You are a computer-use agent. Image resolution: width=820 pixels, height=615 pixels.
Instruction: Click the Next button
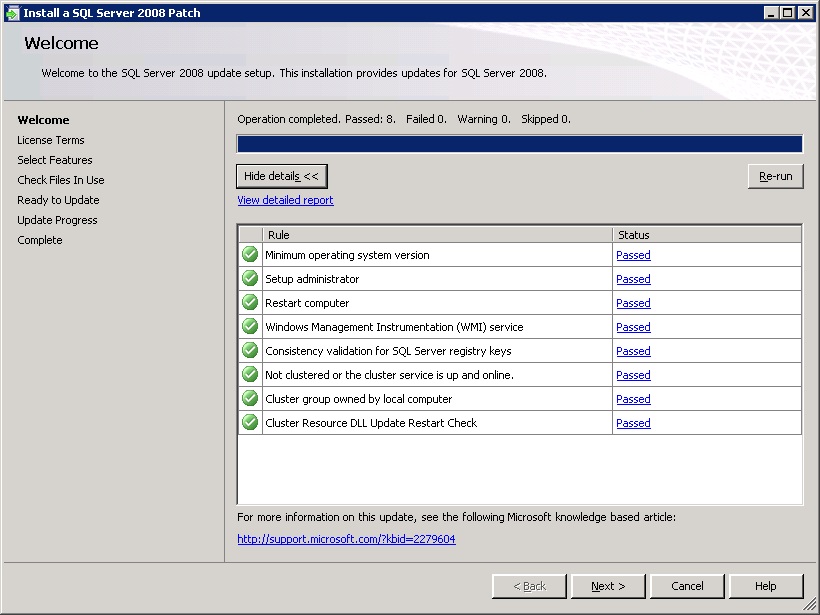[608, 586]
